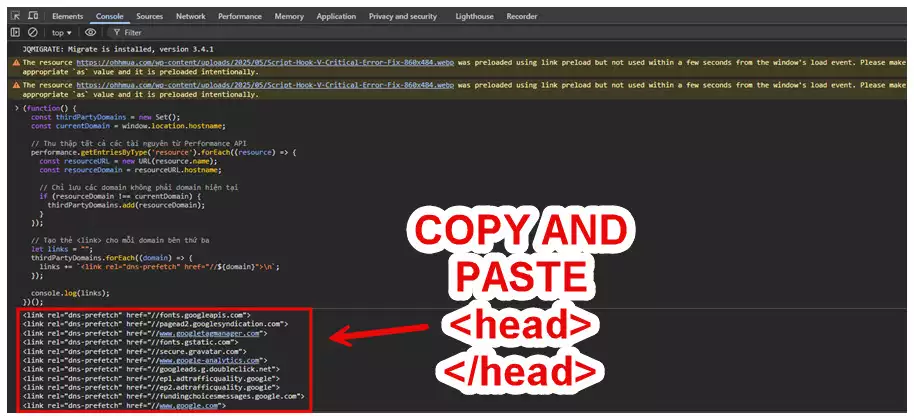Click the 'const currentDomain = window.location.hostname' line
Viewport: 914px width, 420px height.
pos(128,126)
